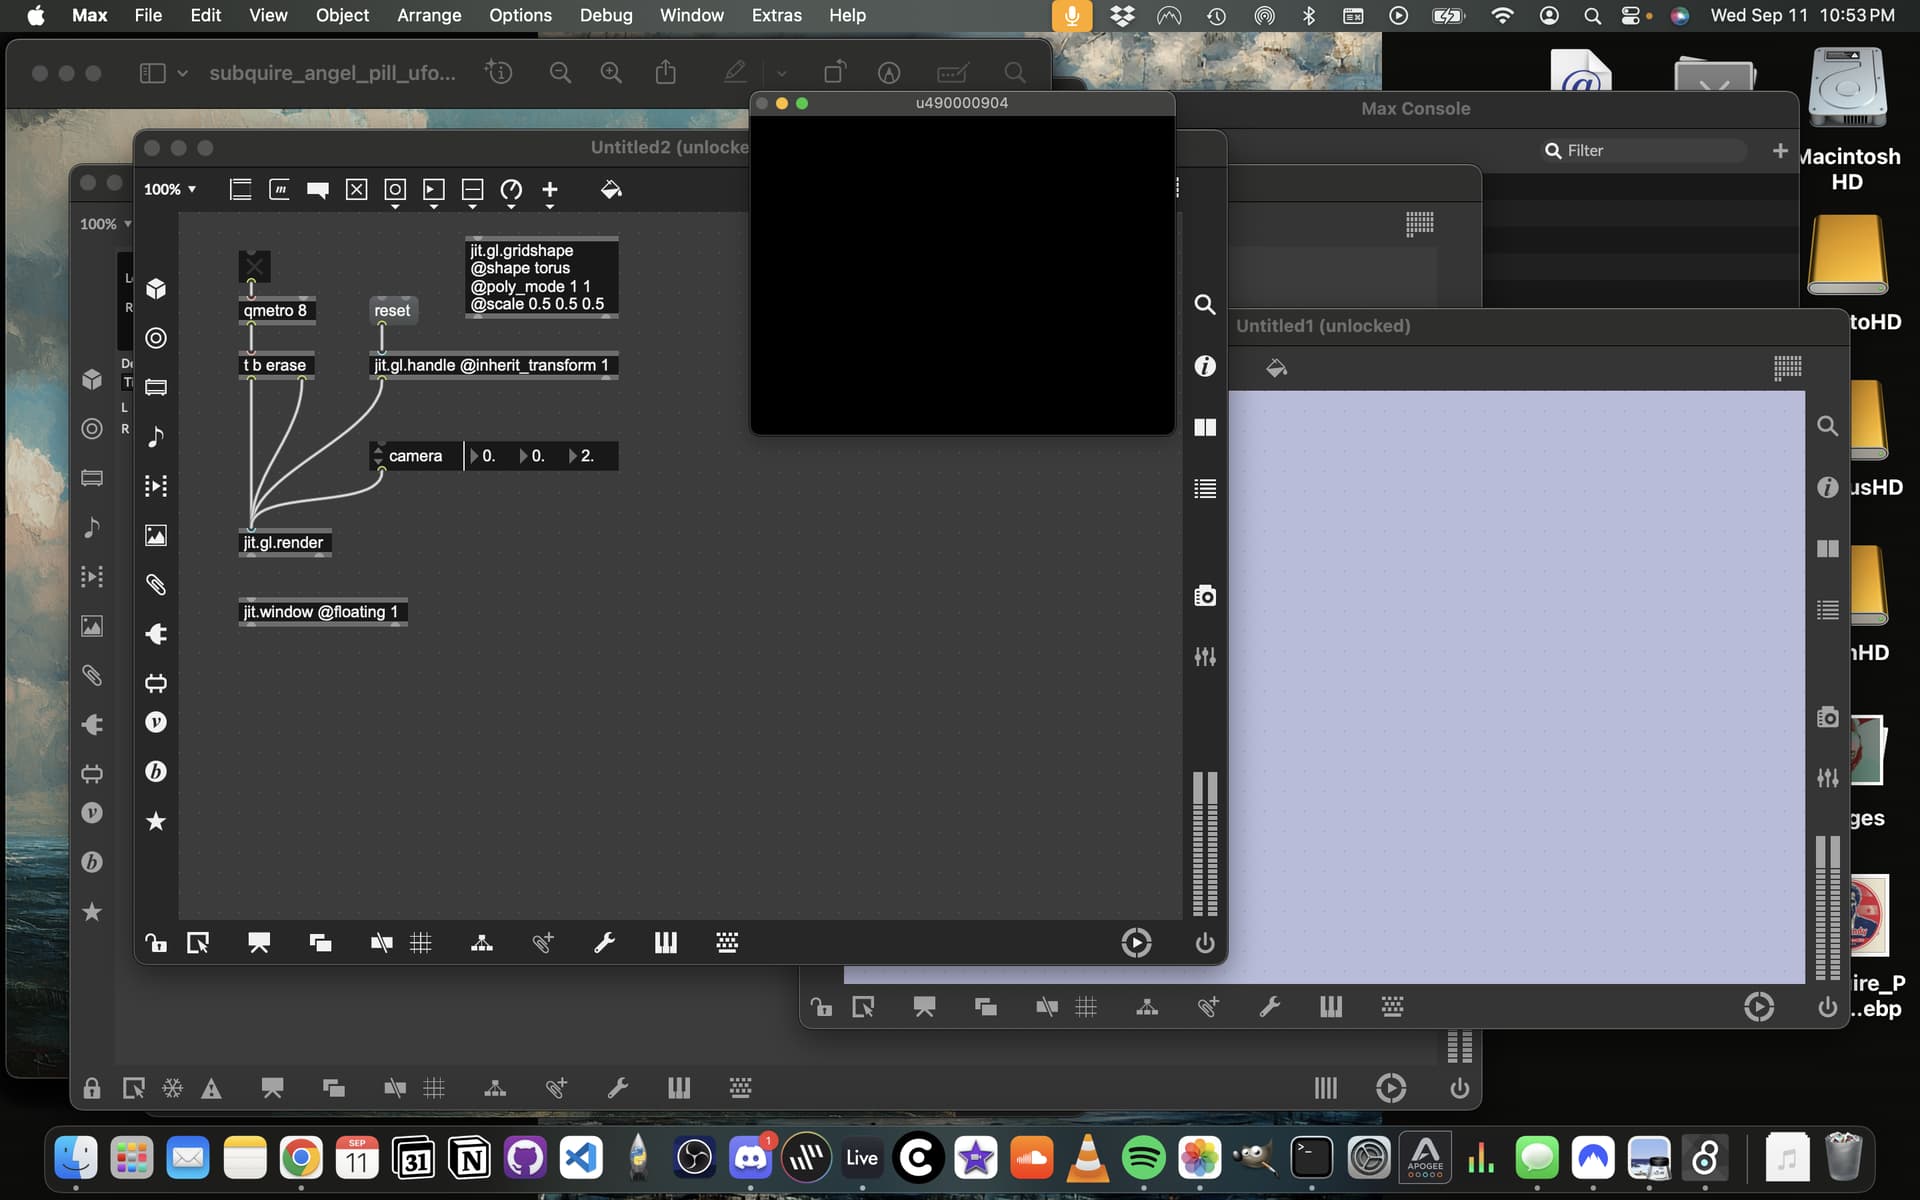Click the Format Palette paint bucket icon
The height and width of the screenshot is (1200, 1920).
[611, 189]
